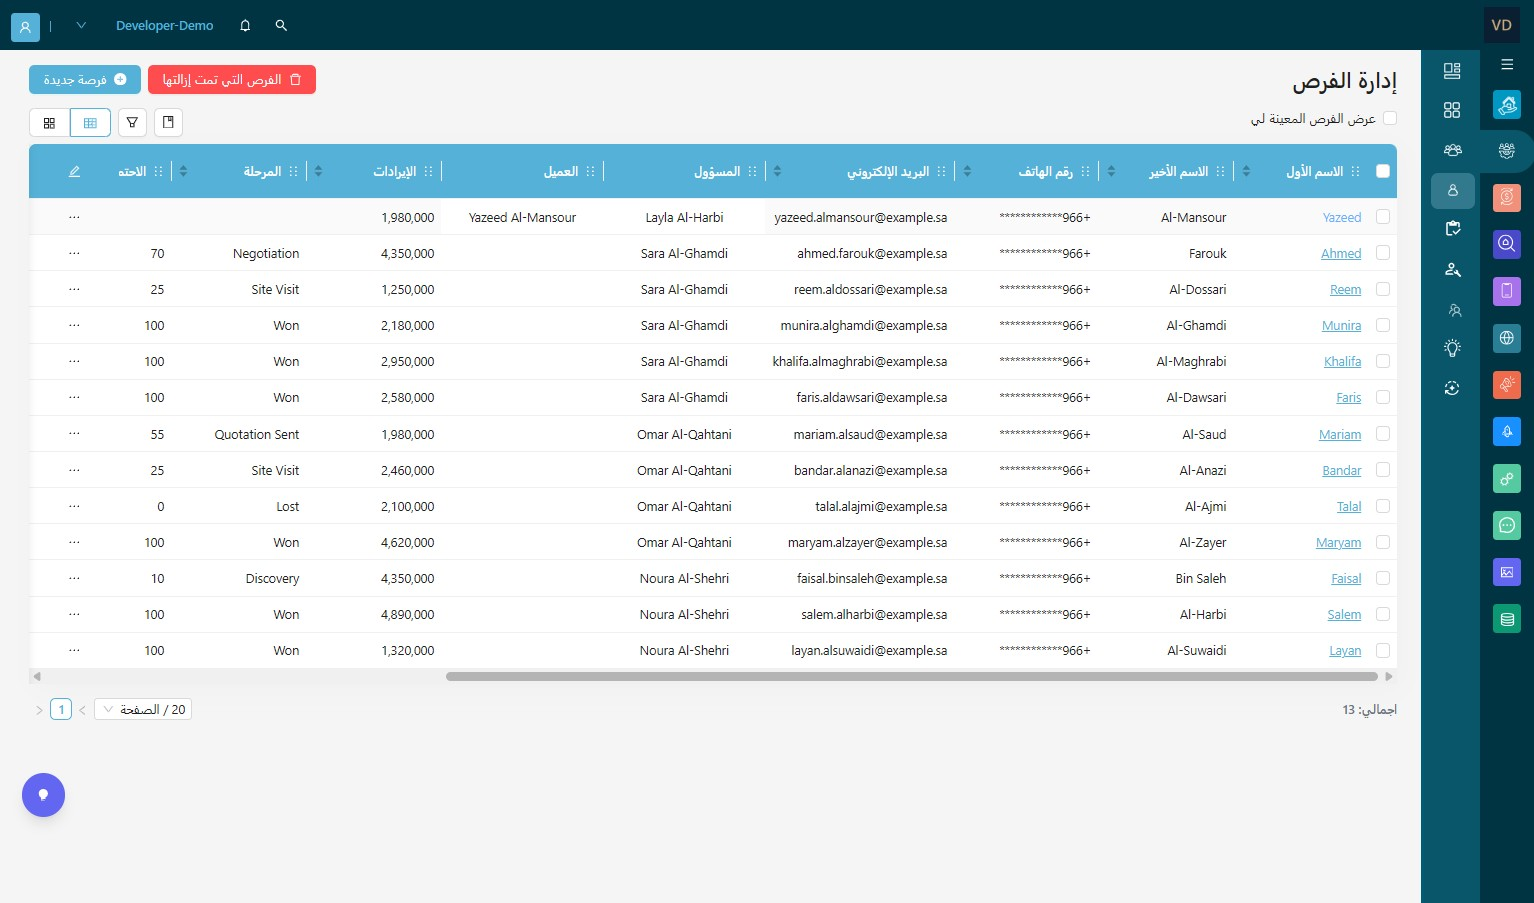The width and height of the screenshot is (1534, 903).
Task: Open the page size dropdown '20 / الصفحة'
Action: 143,710
